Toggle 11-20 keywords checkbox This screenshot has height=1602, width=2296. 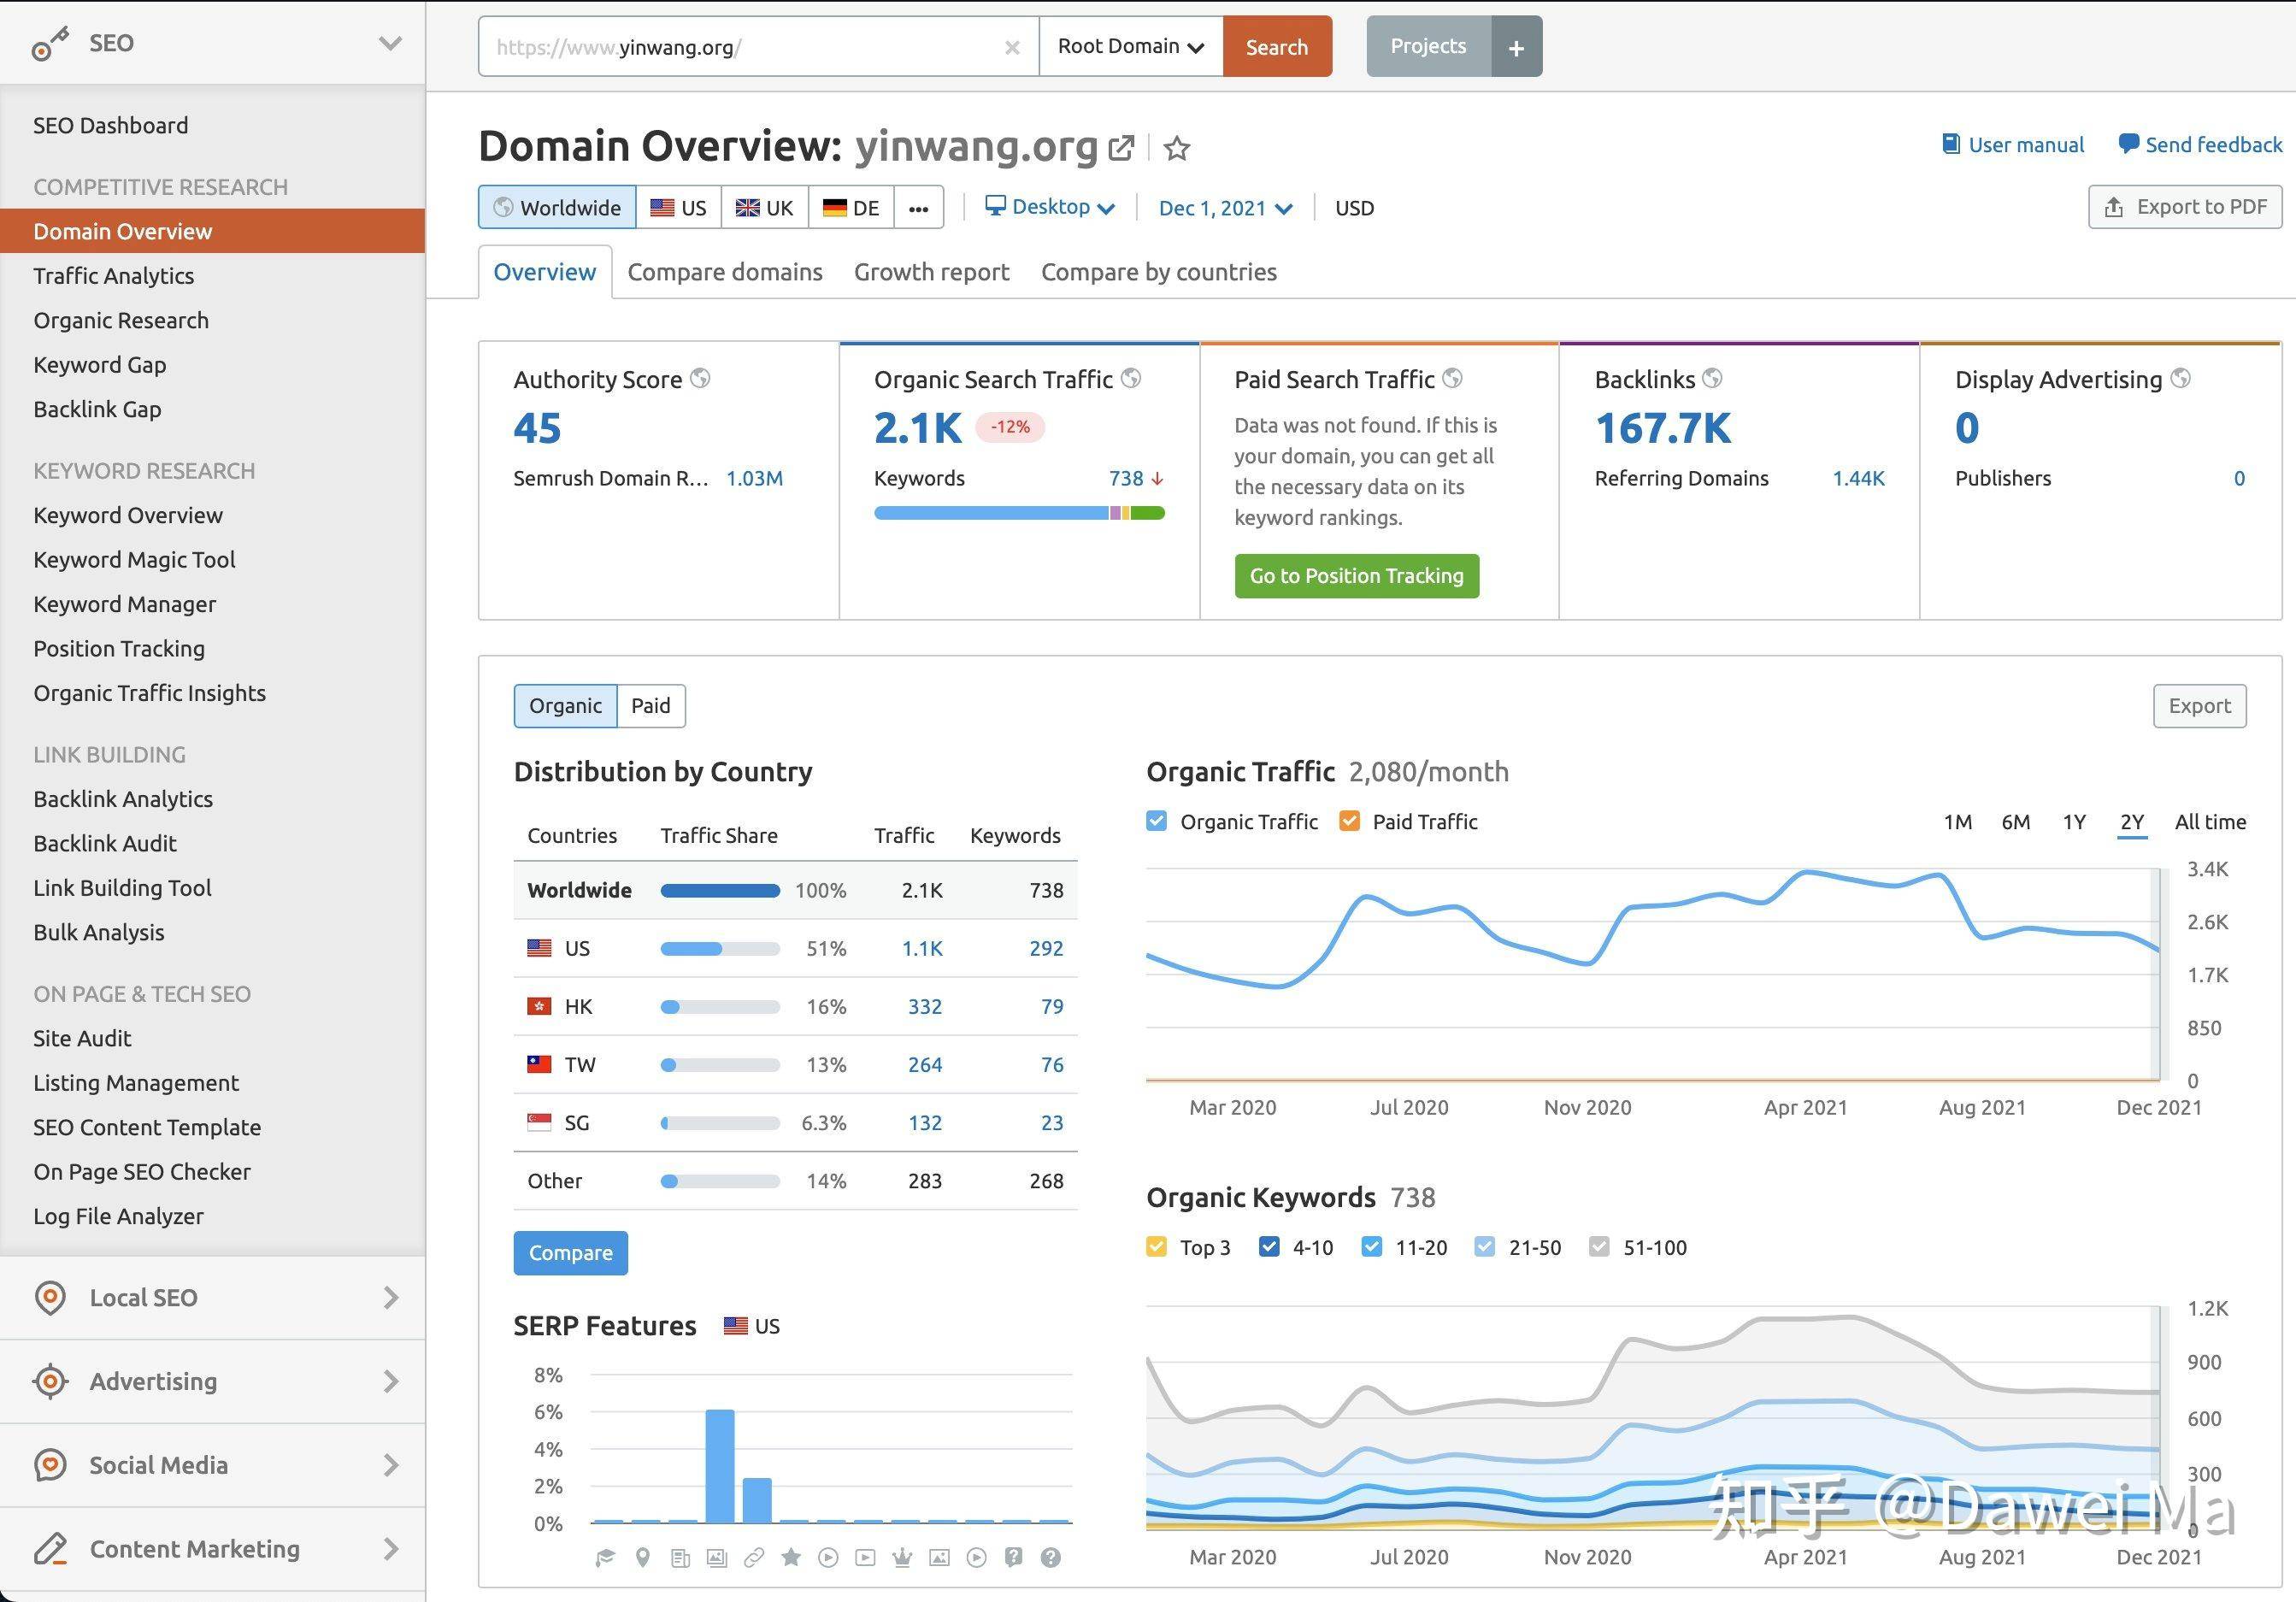1372,1247
